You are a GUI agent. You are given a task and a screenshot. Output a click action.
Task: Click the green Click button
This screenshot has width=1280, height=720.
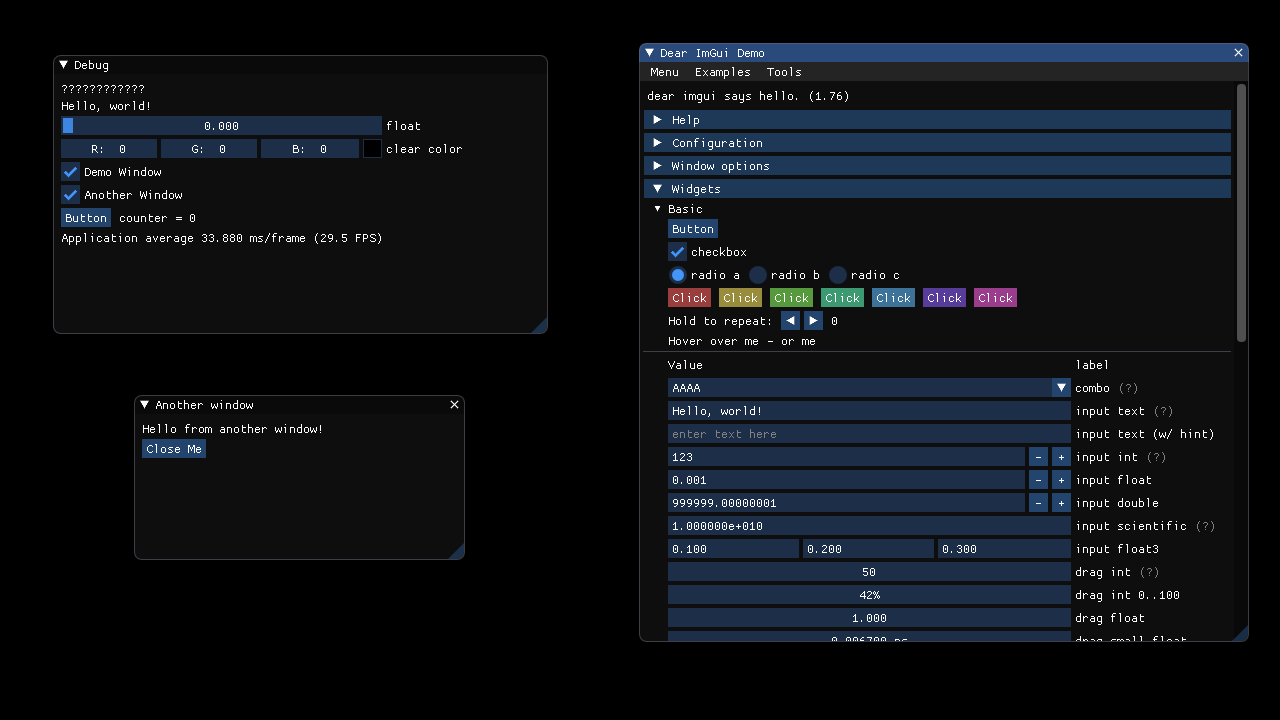pyautogui.click(x=791, y=298)
